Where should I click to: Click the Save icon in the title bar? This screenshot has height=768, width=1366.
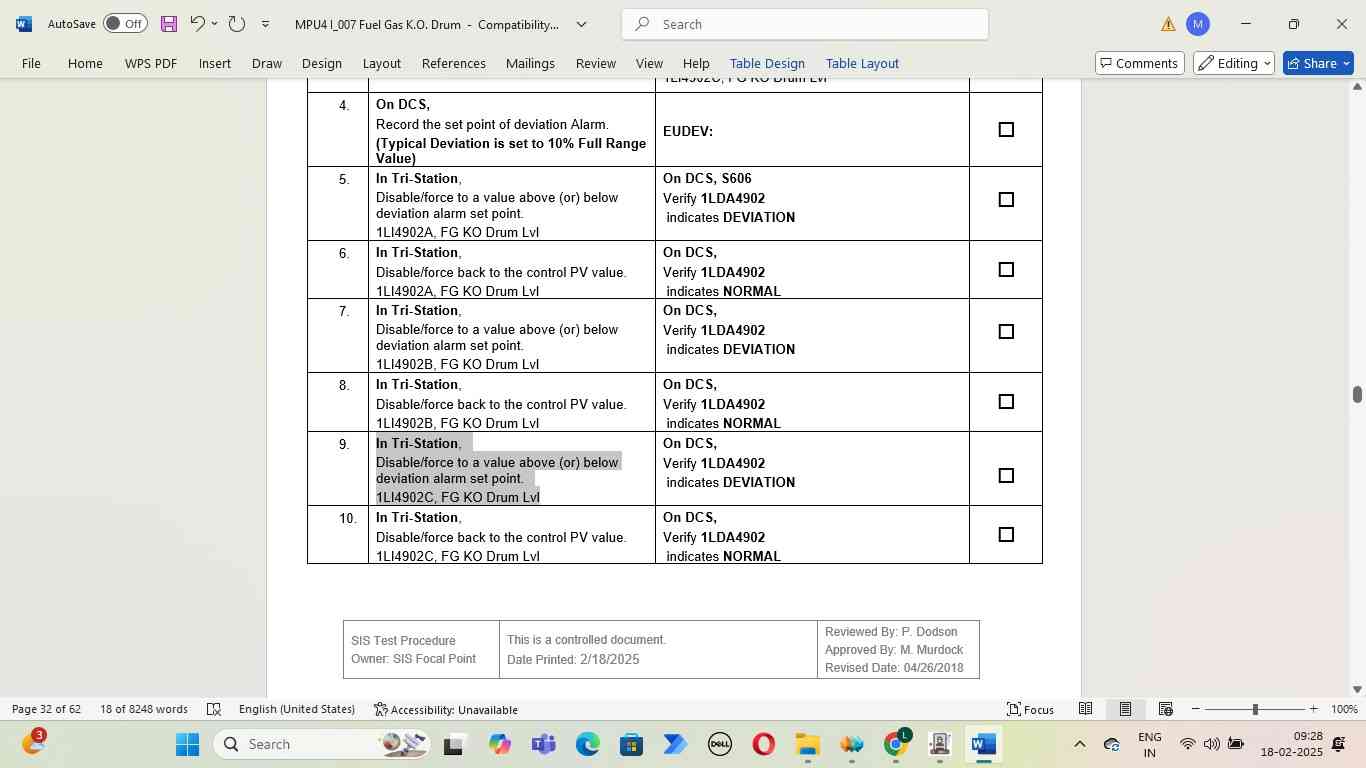[x=168, y=24]
